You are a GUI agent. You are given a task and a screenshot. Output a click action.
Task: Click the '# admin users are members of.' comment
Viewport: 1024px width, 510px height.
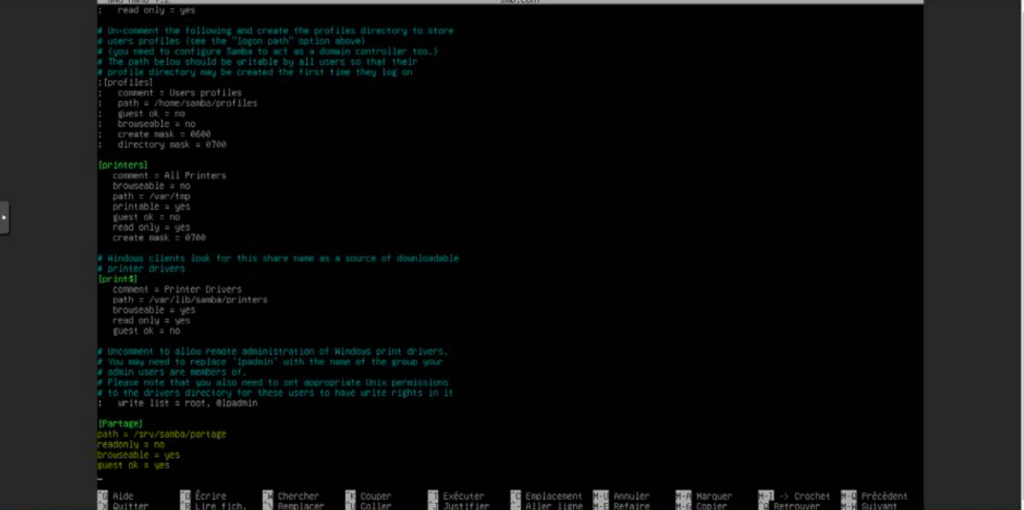click(x=172, y=372)
